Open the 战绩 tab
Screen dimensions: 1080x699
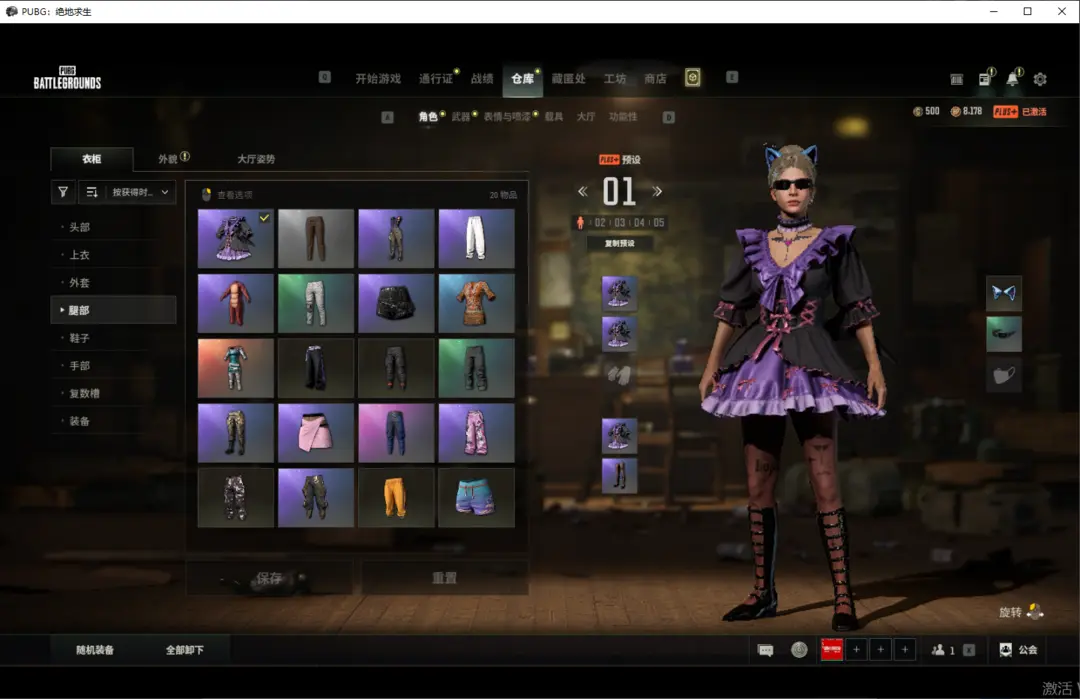(x=482, y=79)
